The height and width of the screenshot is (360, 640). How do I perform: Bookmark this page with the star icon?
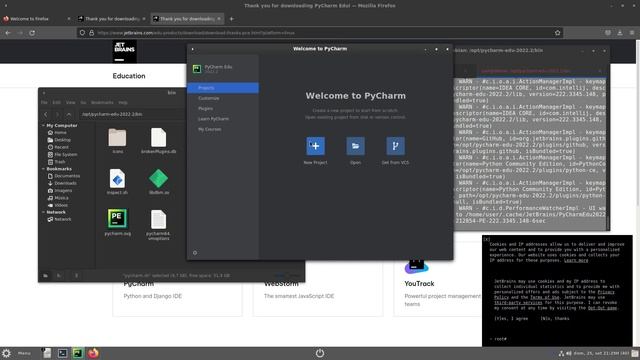pyautogui.click(x=558, y=33)
